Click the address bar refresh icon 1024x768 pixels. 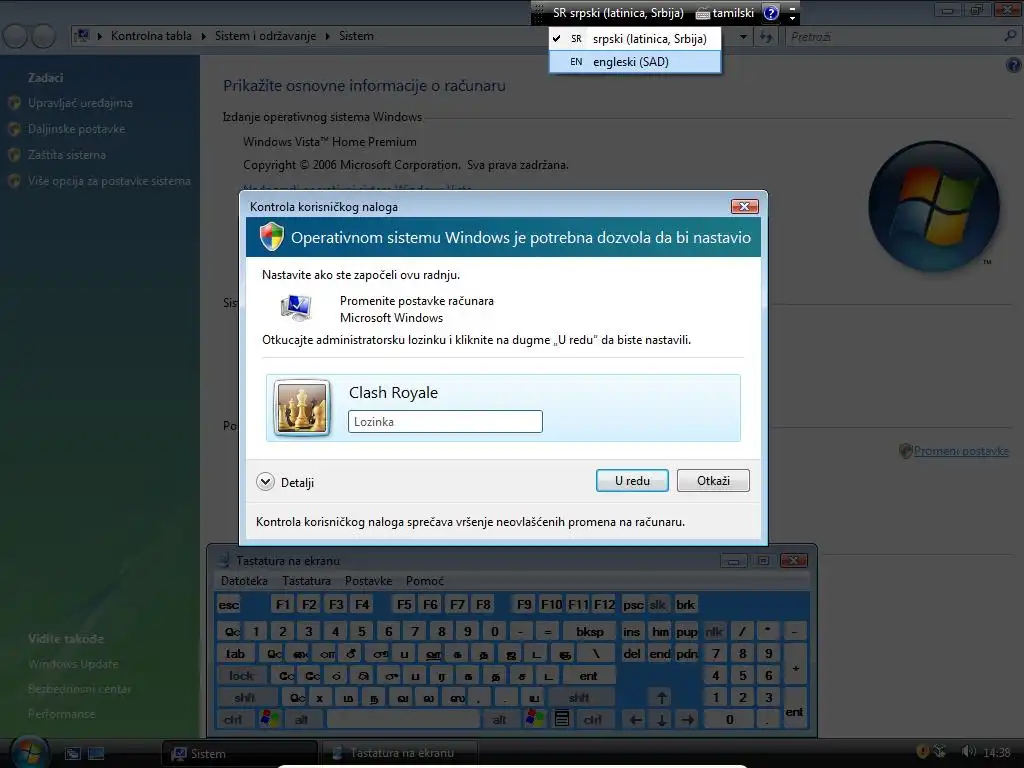click(x=765, y=37)
